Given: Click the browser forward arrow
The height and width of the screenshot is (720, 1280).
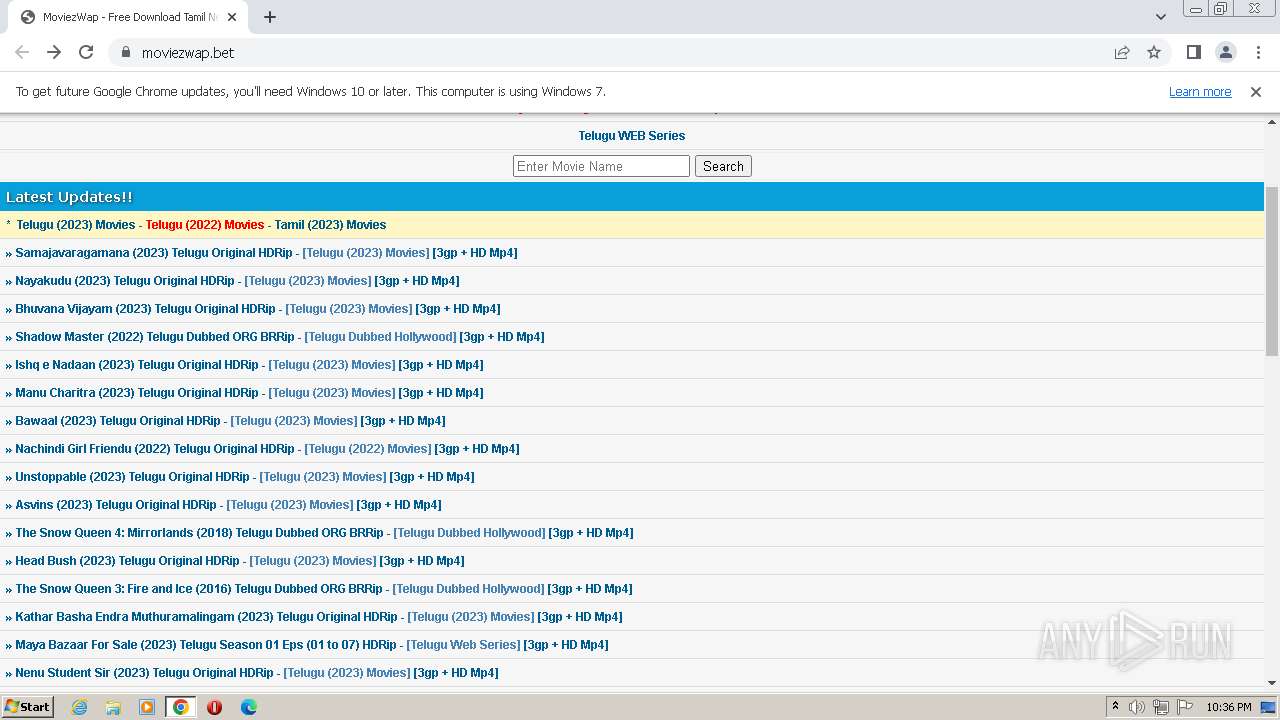Looking at the screenshot, I should 54,52.
